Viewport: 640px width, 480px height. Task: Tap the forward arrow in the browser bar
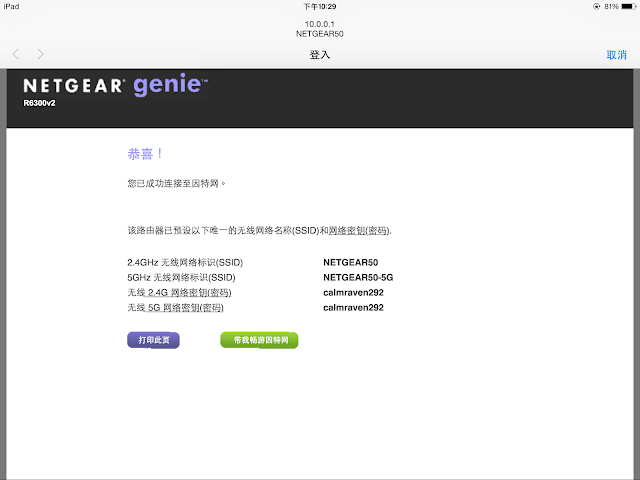pos(40,54)
